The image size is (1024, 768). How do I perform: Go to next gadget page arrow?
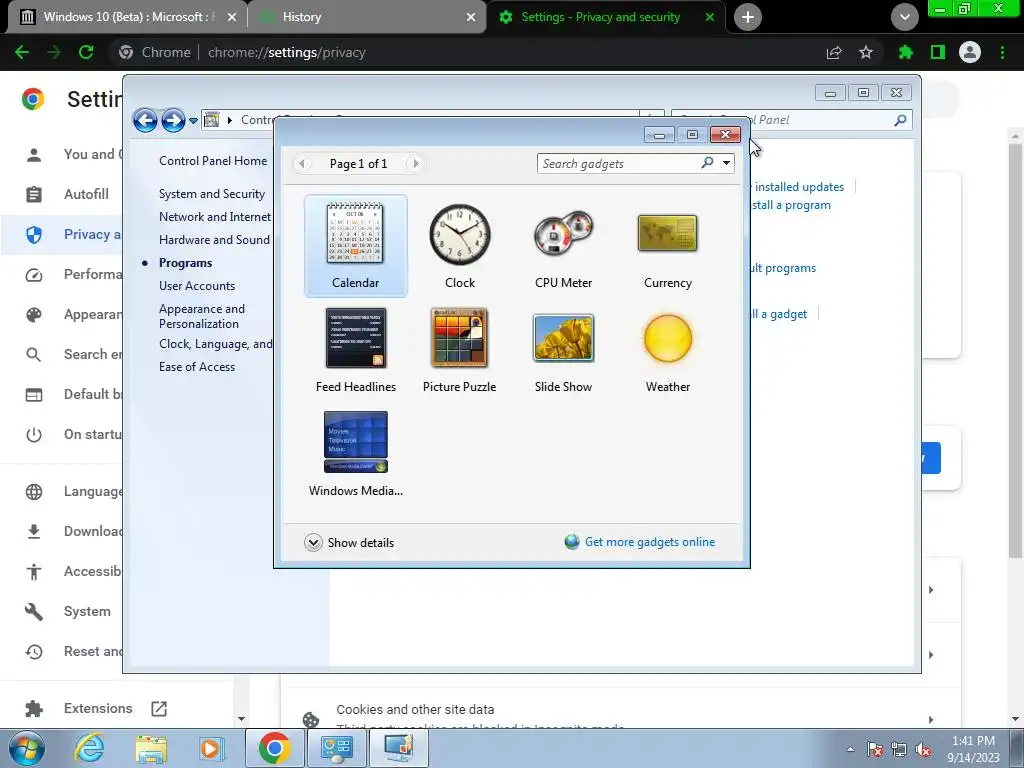416,163
